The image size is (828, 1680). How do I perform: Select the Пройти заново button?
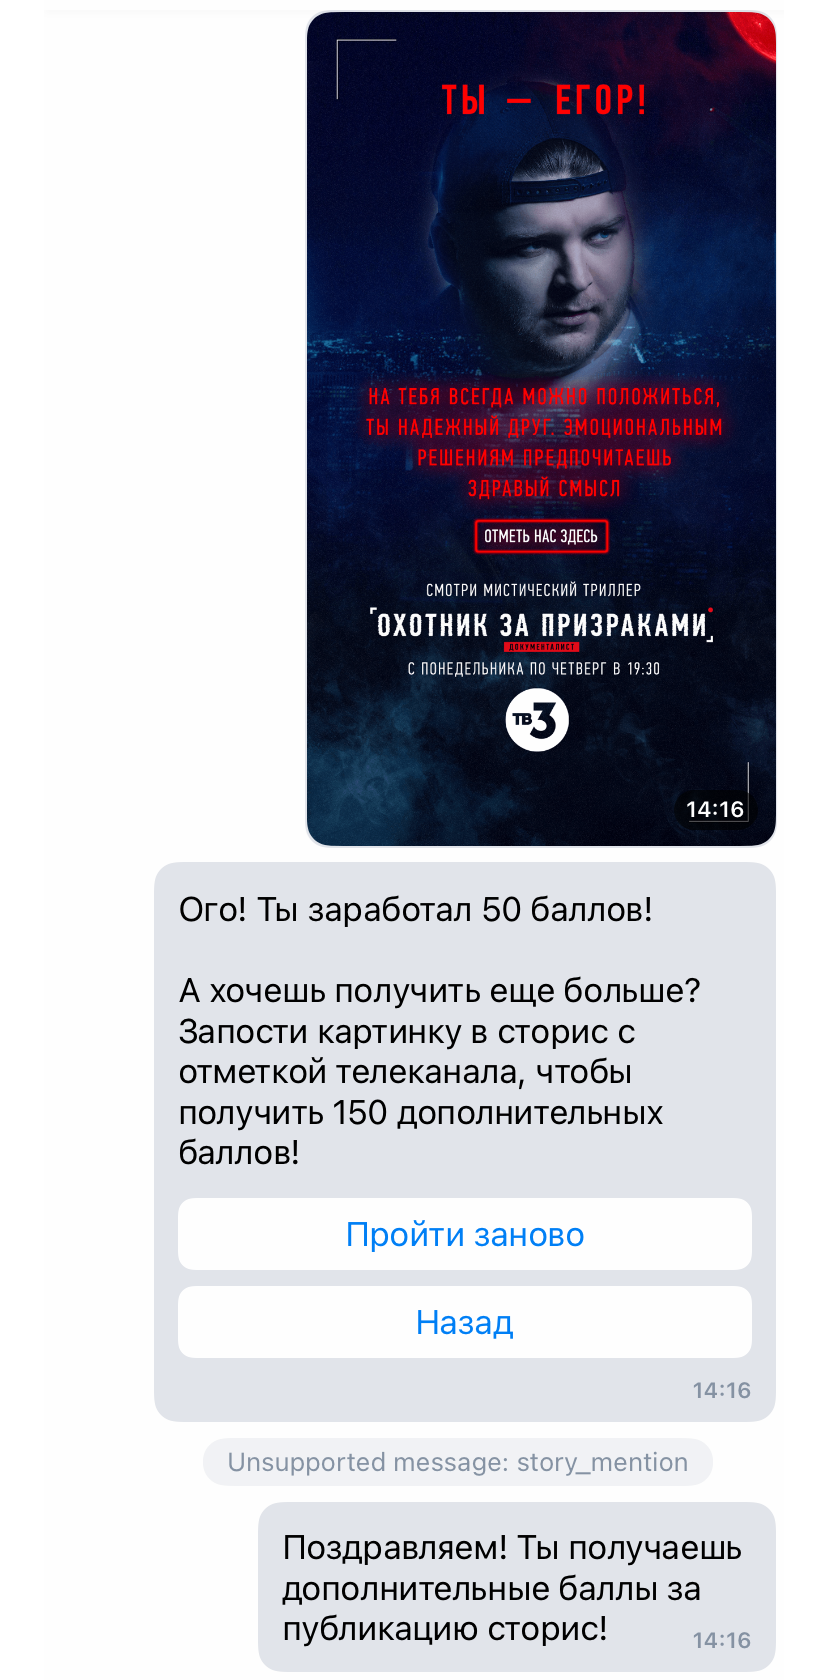click(x=465, y=1234)
